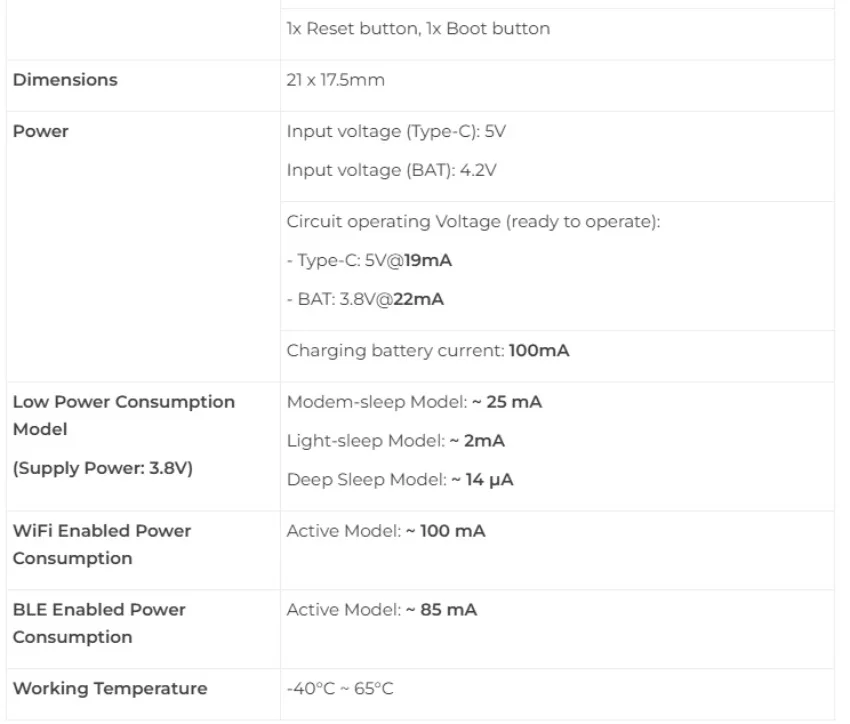850x724 pixels.
Task: Click Modem-sleep Model ~ 25 mA line
Action: 414,402
